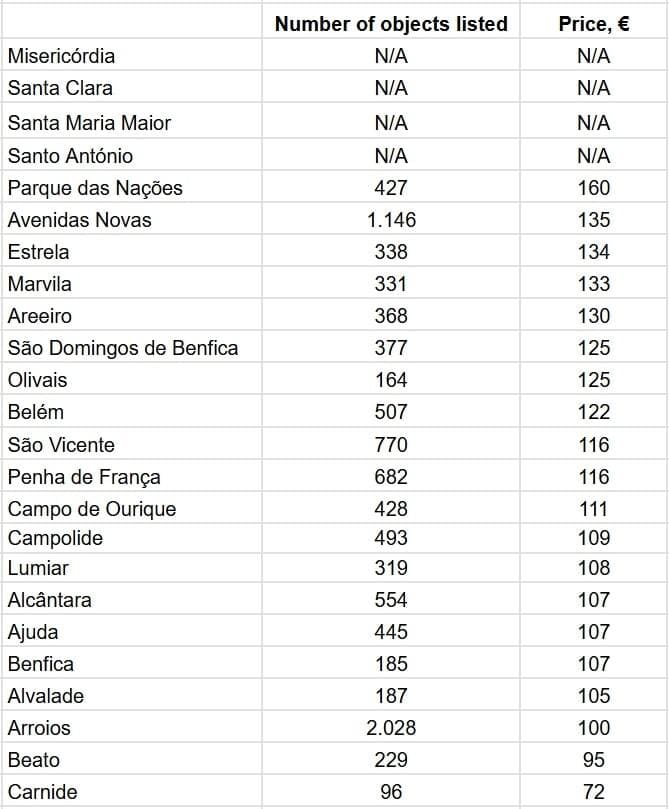Image resolution: width=669 pixels, height=809 pixels.
Task: Select the Avenidas Novas objects count 1.146
Action: pos(391,220)
